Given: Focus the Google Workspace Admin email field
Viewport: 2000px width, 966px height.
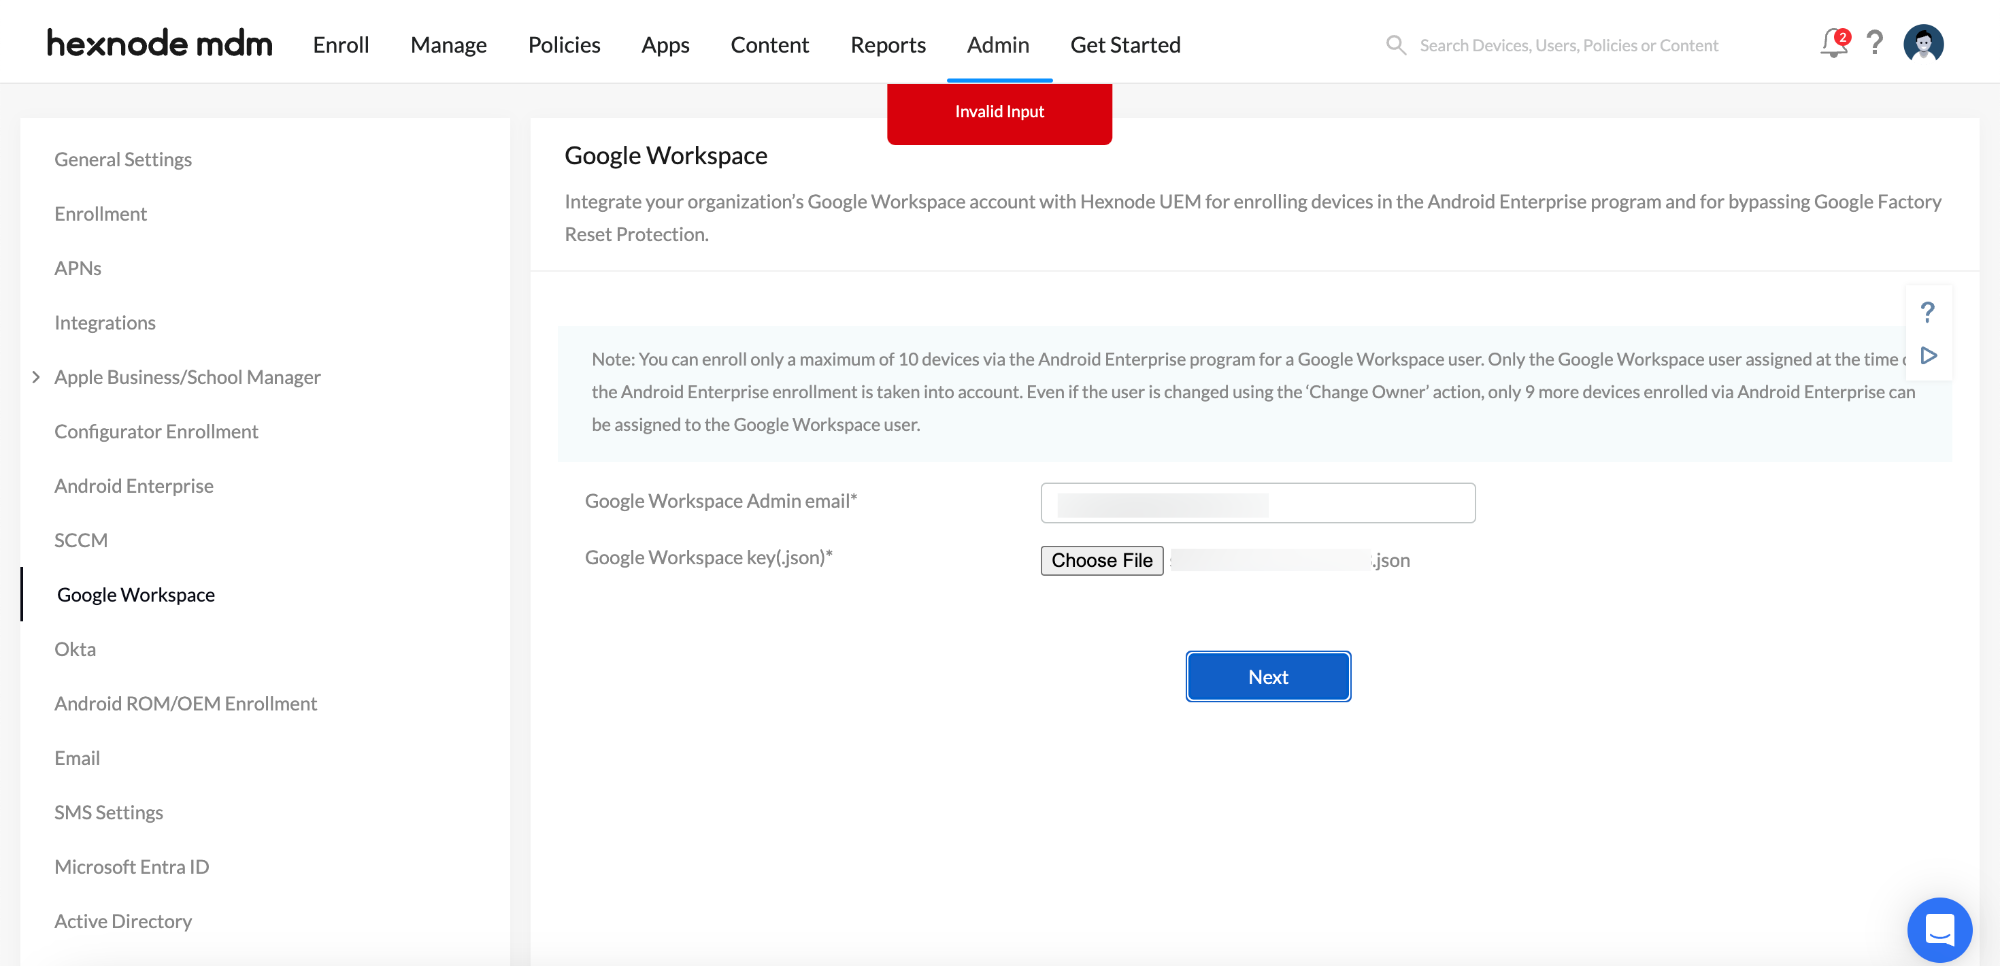Looking at the screenshot, I should (1258, 503).
